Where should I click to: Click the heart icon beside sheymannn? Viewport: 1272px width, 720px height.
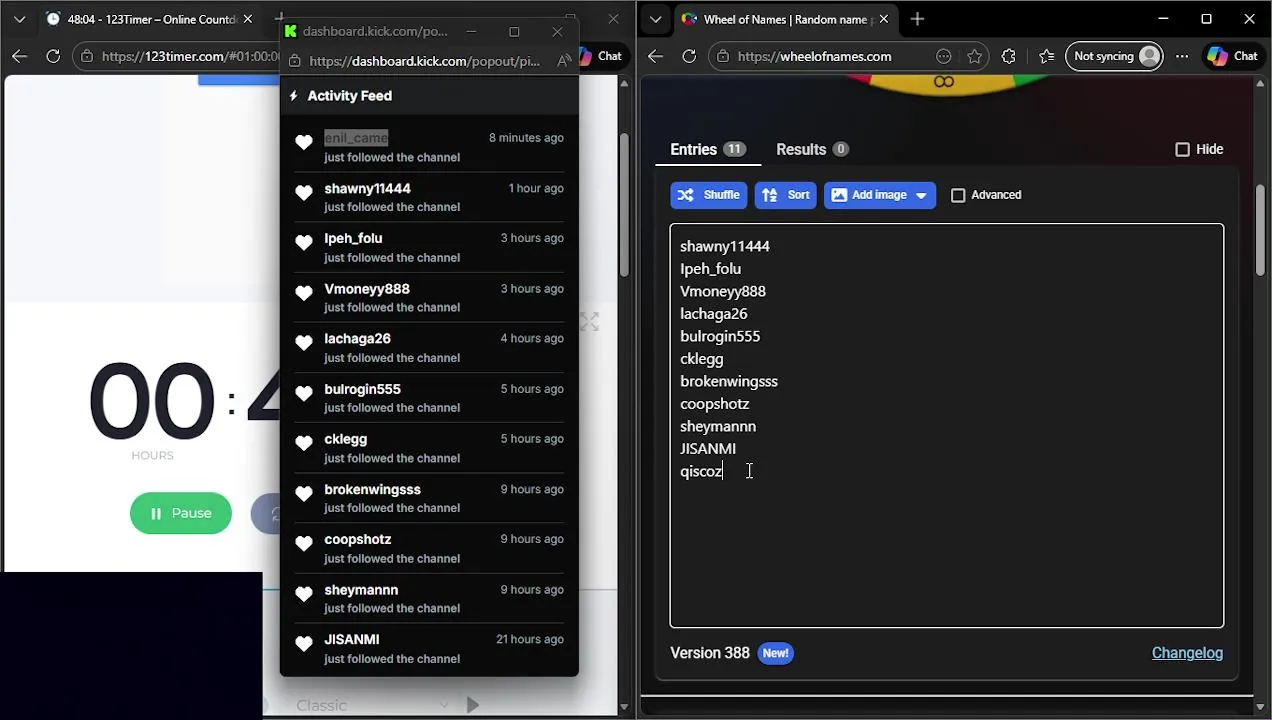[x=304, y=594]
